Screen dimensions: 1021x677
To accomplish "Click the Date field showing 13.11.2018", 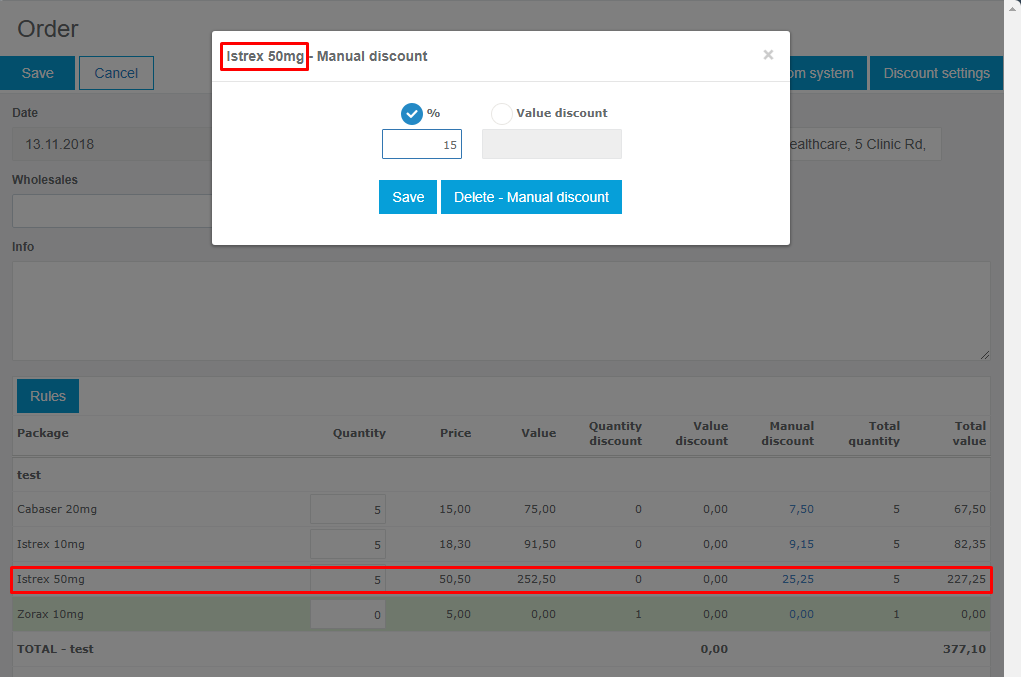I will (110, 144).
